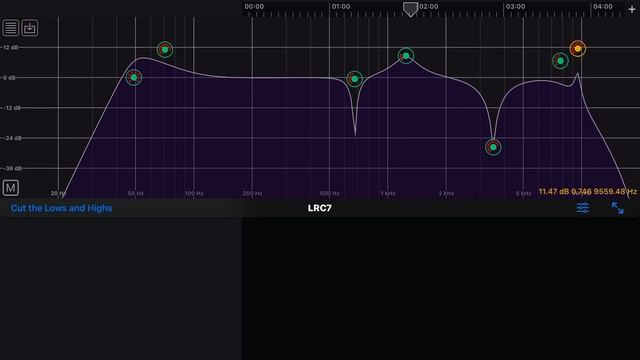The height and width of the screenshot is (360, 640).
Task: Click the 01:00 timeline mark
Action: [341, 7]
